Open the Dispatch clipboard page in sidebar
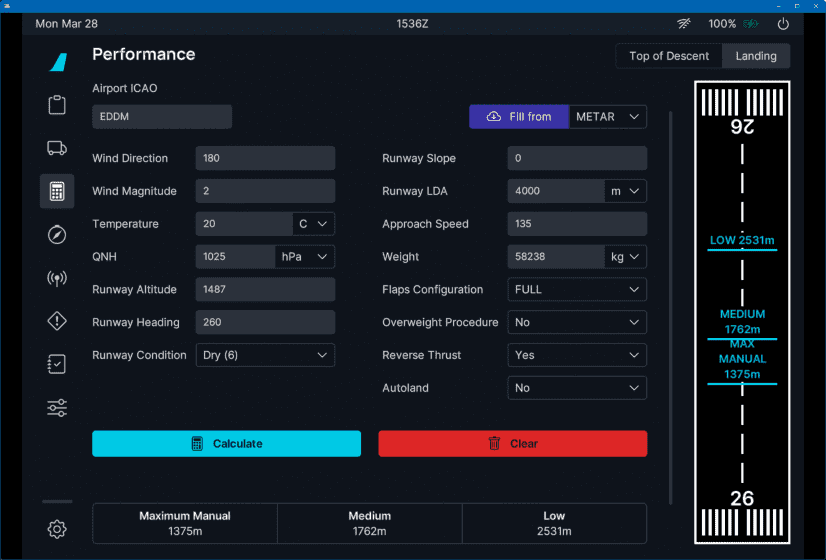The height and width of the screenshot is (560, 826). 57,105
